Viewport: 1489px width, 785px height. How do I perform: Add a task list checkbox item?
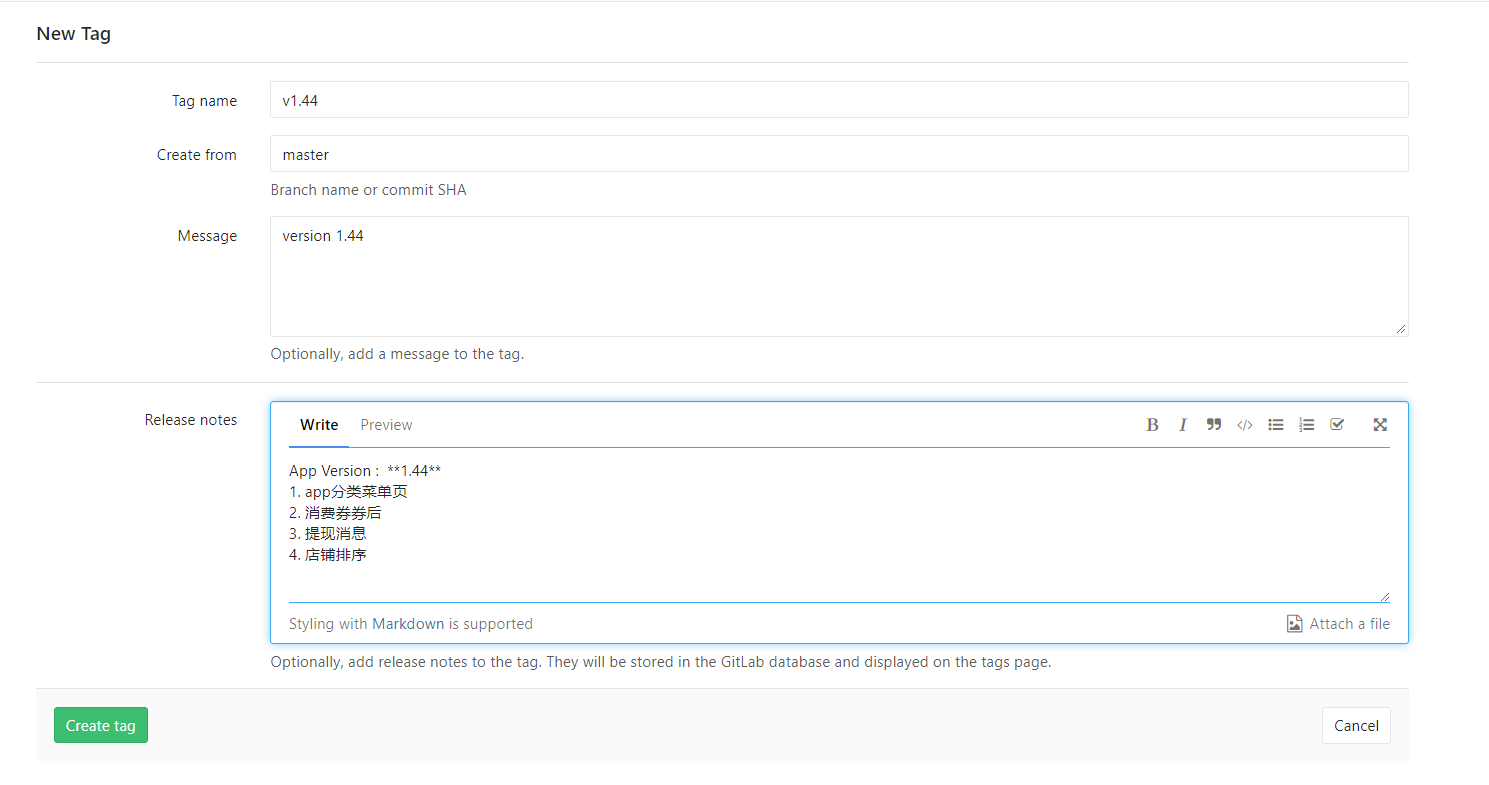pyautogui.click(x=1337, y=425)
